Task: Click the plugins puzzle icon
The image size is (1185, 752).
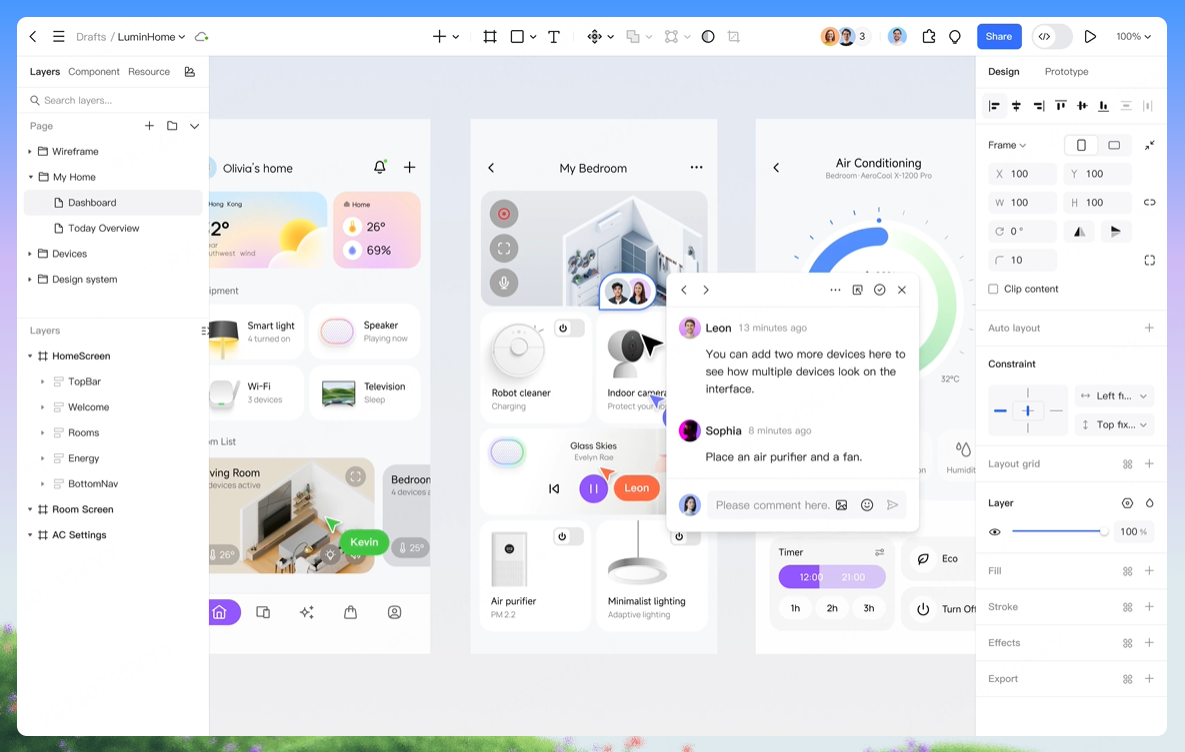Action: pos(928,36)
